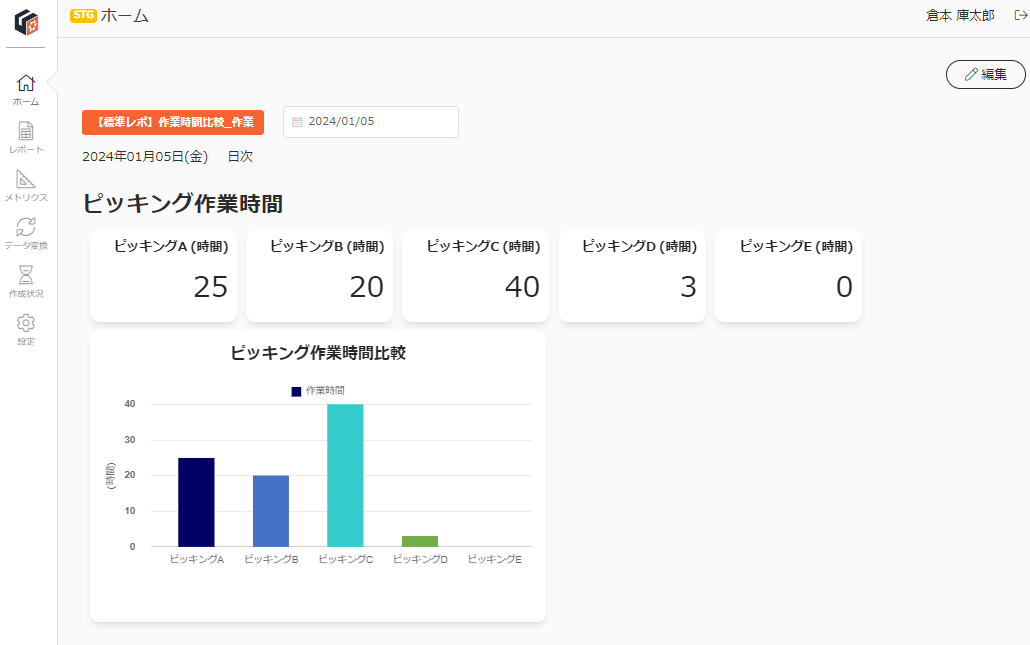Click the 日次 daily label
The height and width of the screenshot is (645, 1030).
pyautogui.click(x=240, y=156)
